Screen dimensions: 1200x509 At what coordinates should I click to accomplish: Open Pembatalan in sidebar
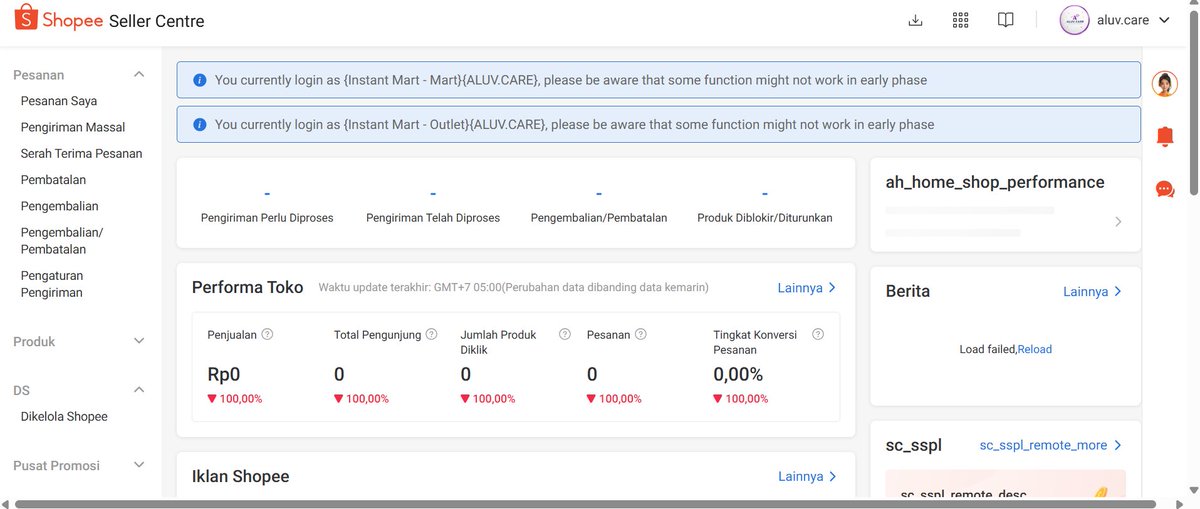pos(53,180)
